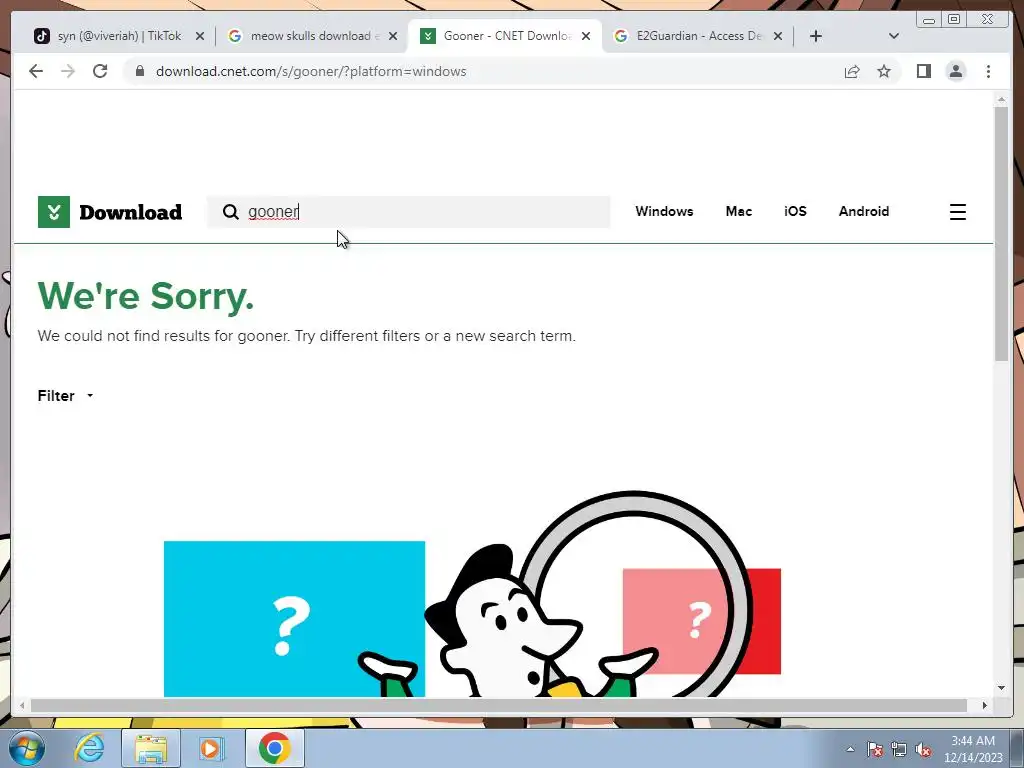This screenshot has height=768, width=1024.
Task: Minimize the Chrome window
Action: click(x=929, y=20)
